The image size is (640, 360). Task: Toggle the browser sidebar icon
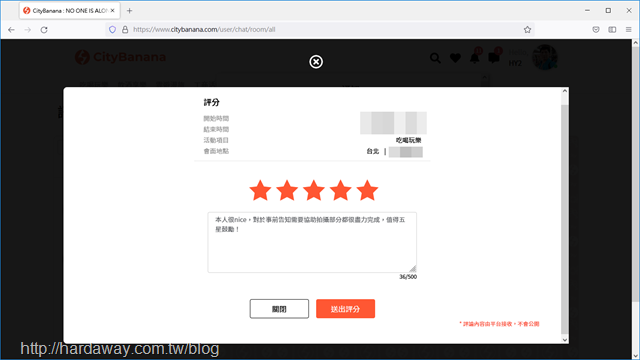[612, 29]
